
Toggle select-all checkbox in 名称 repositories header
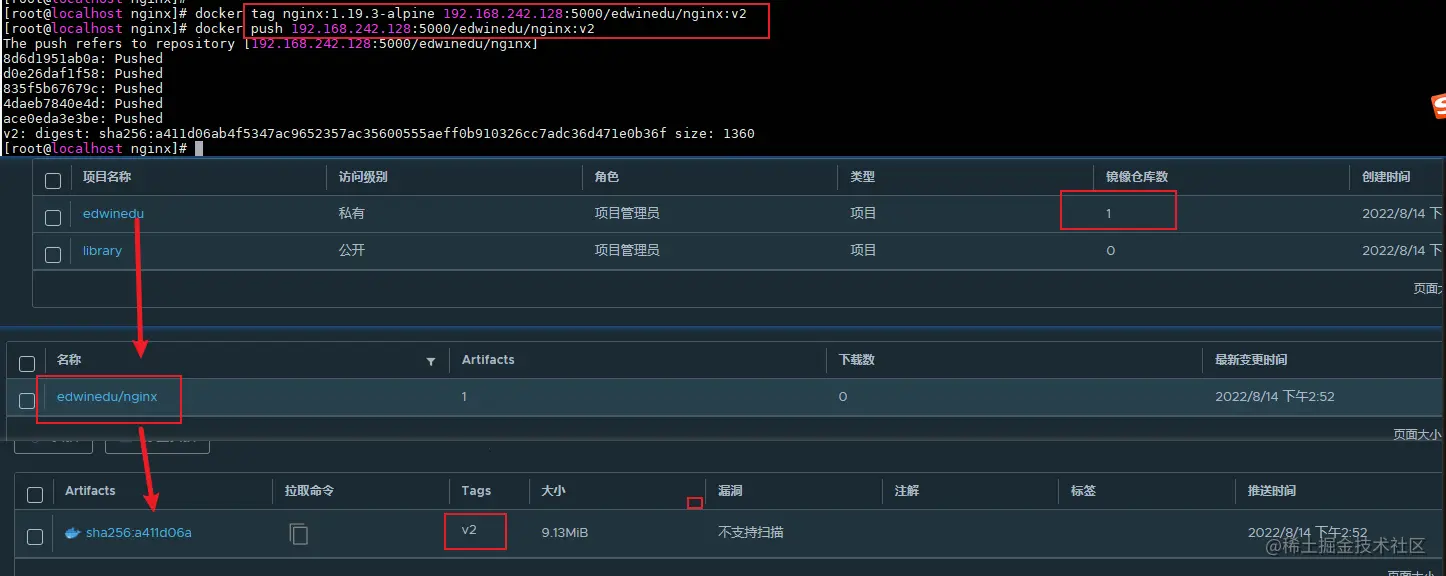(x=27, y=364)
